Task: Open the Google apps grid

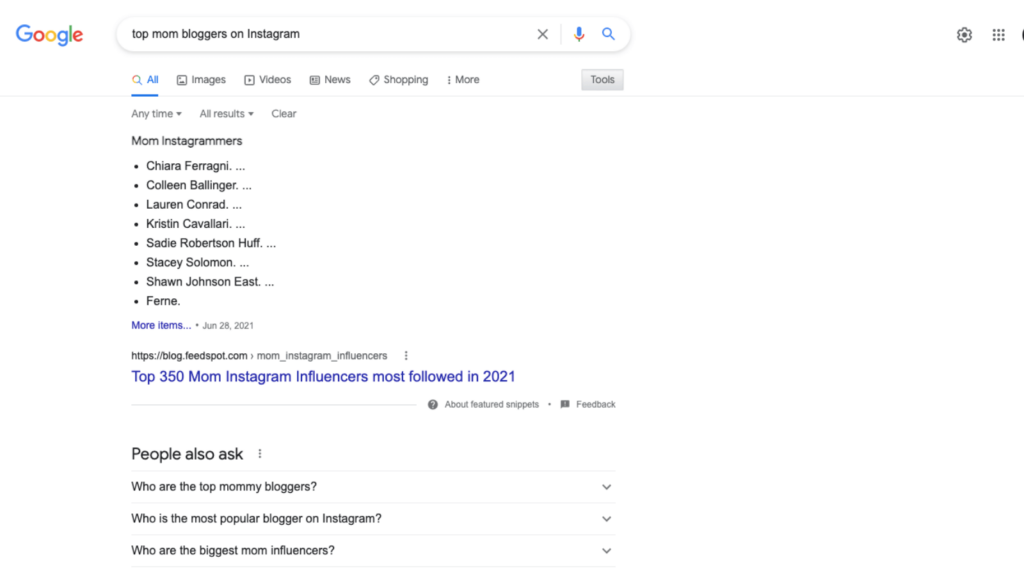Action: tap(998, 35)
